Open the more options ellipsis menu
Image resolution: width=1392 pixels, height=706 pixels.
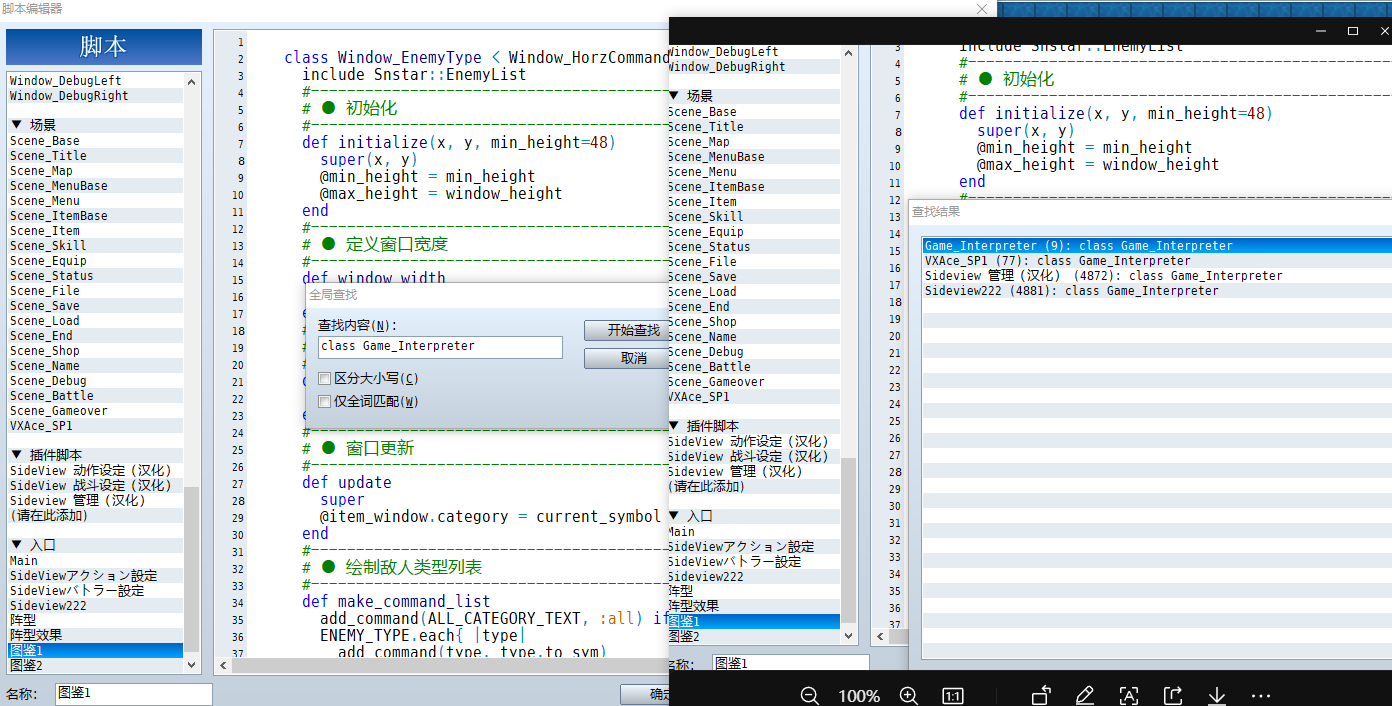[x=1261, y=696]
